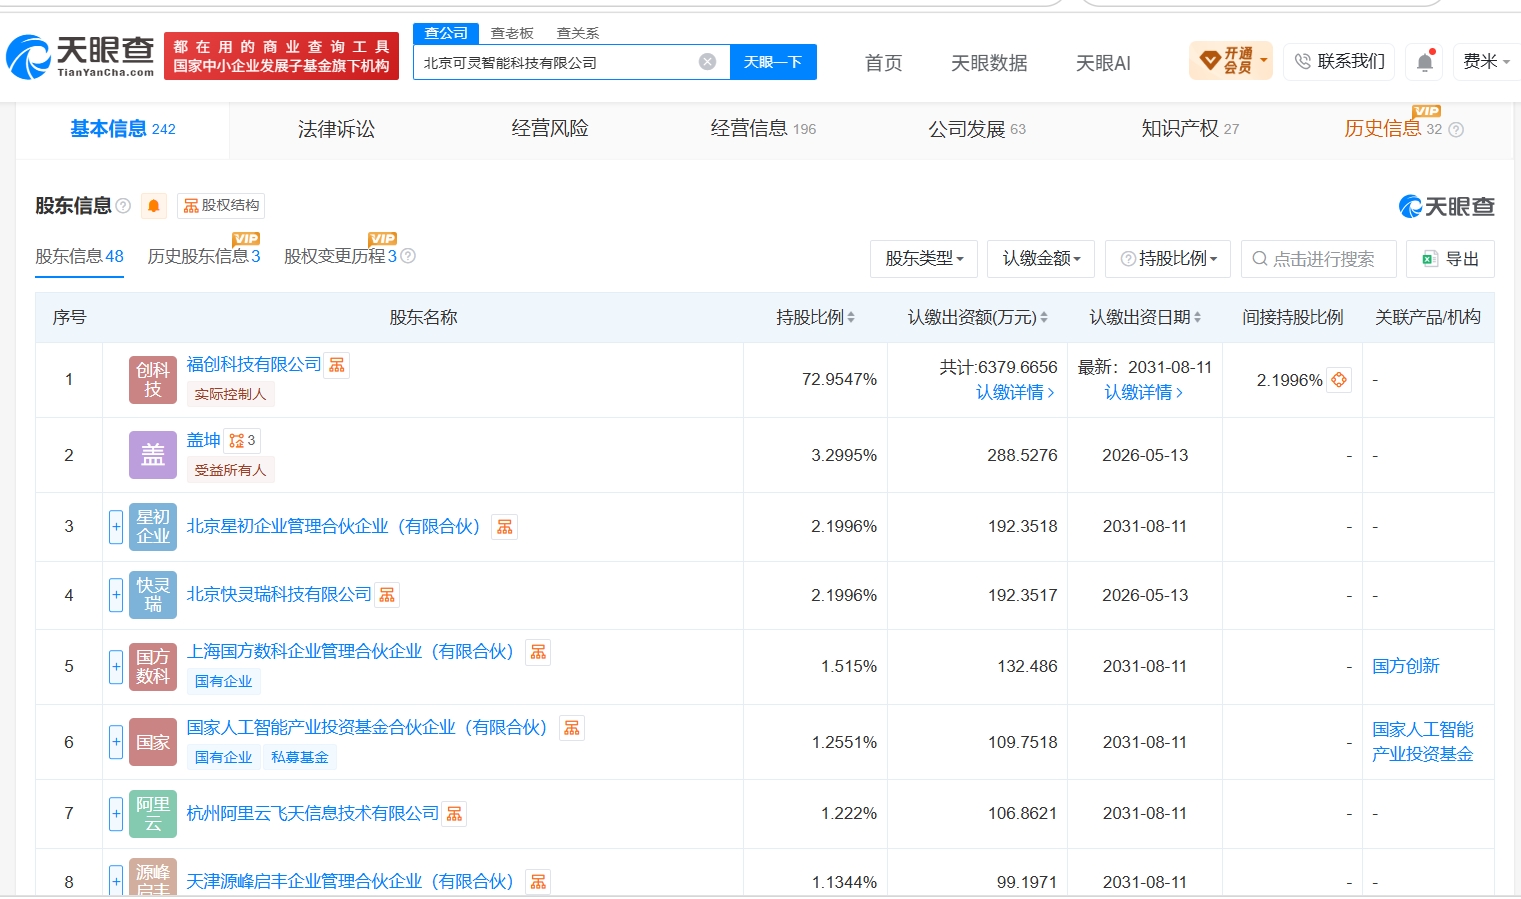Expand row 6 国家人工智能产业投资基金

coord(116,742)
